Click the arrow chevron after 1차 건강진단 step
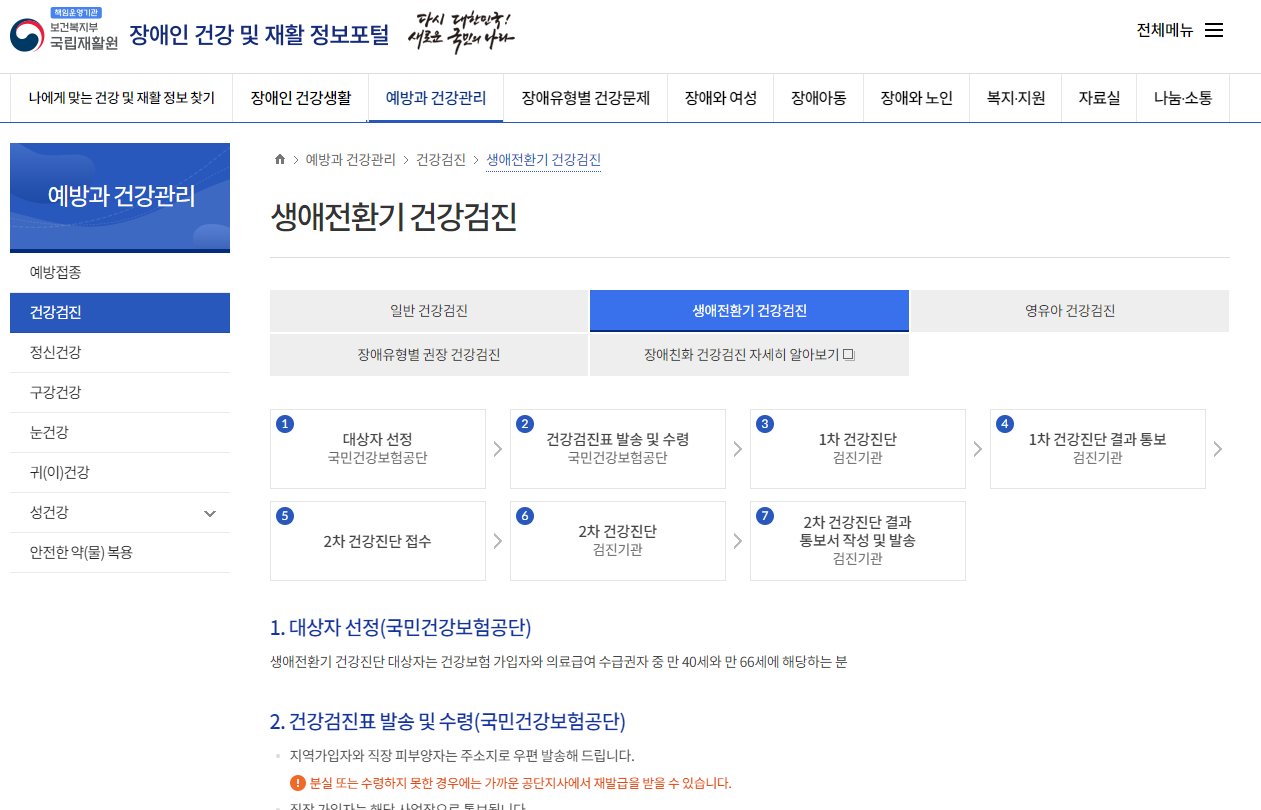The image size is (1261, 810). pyautogui.click(x=977, y=448)
